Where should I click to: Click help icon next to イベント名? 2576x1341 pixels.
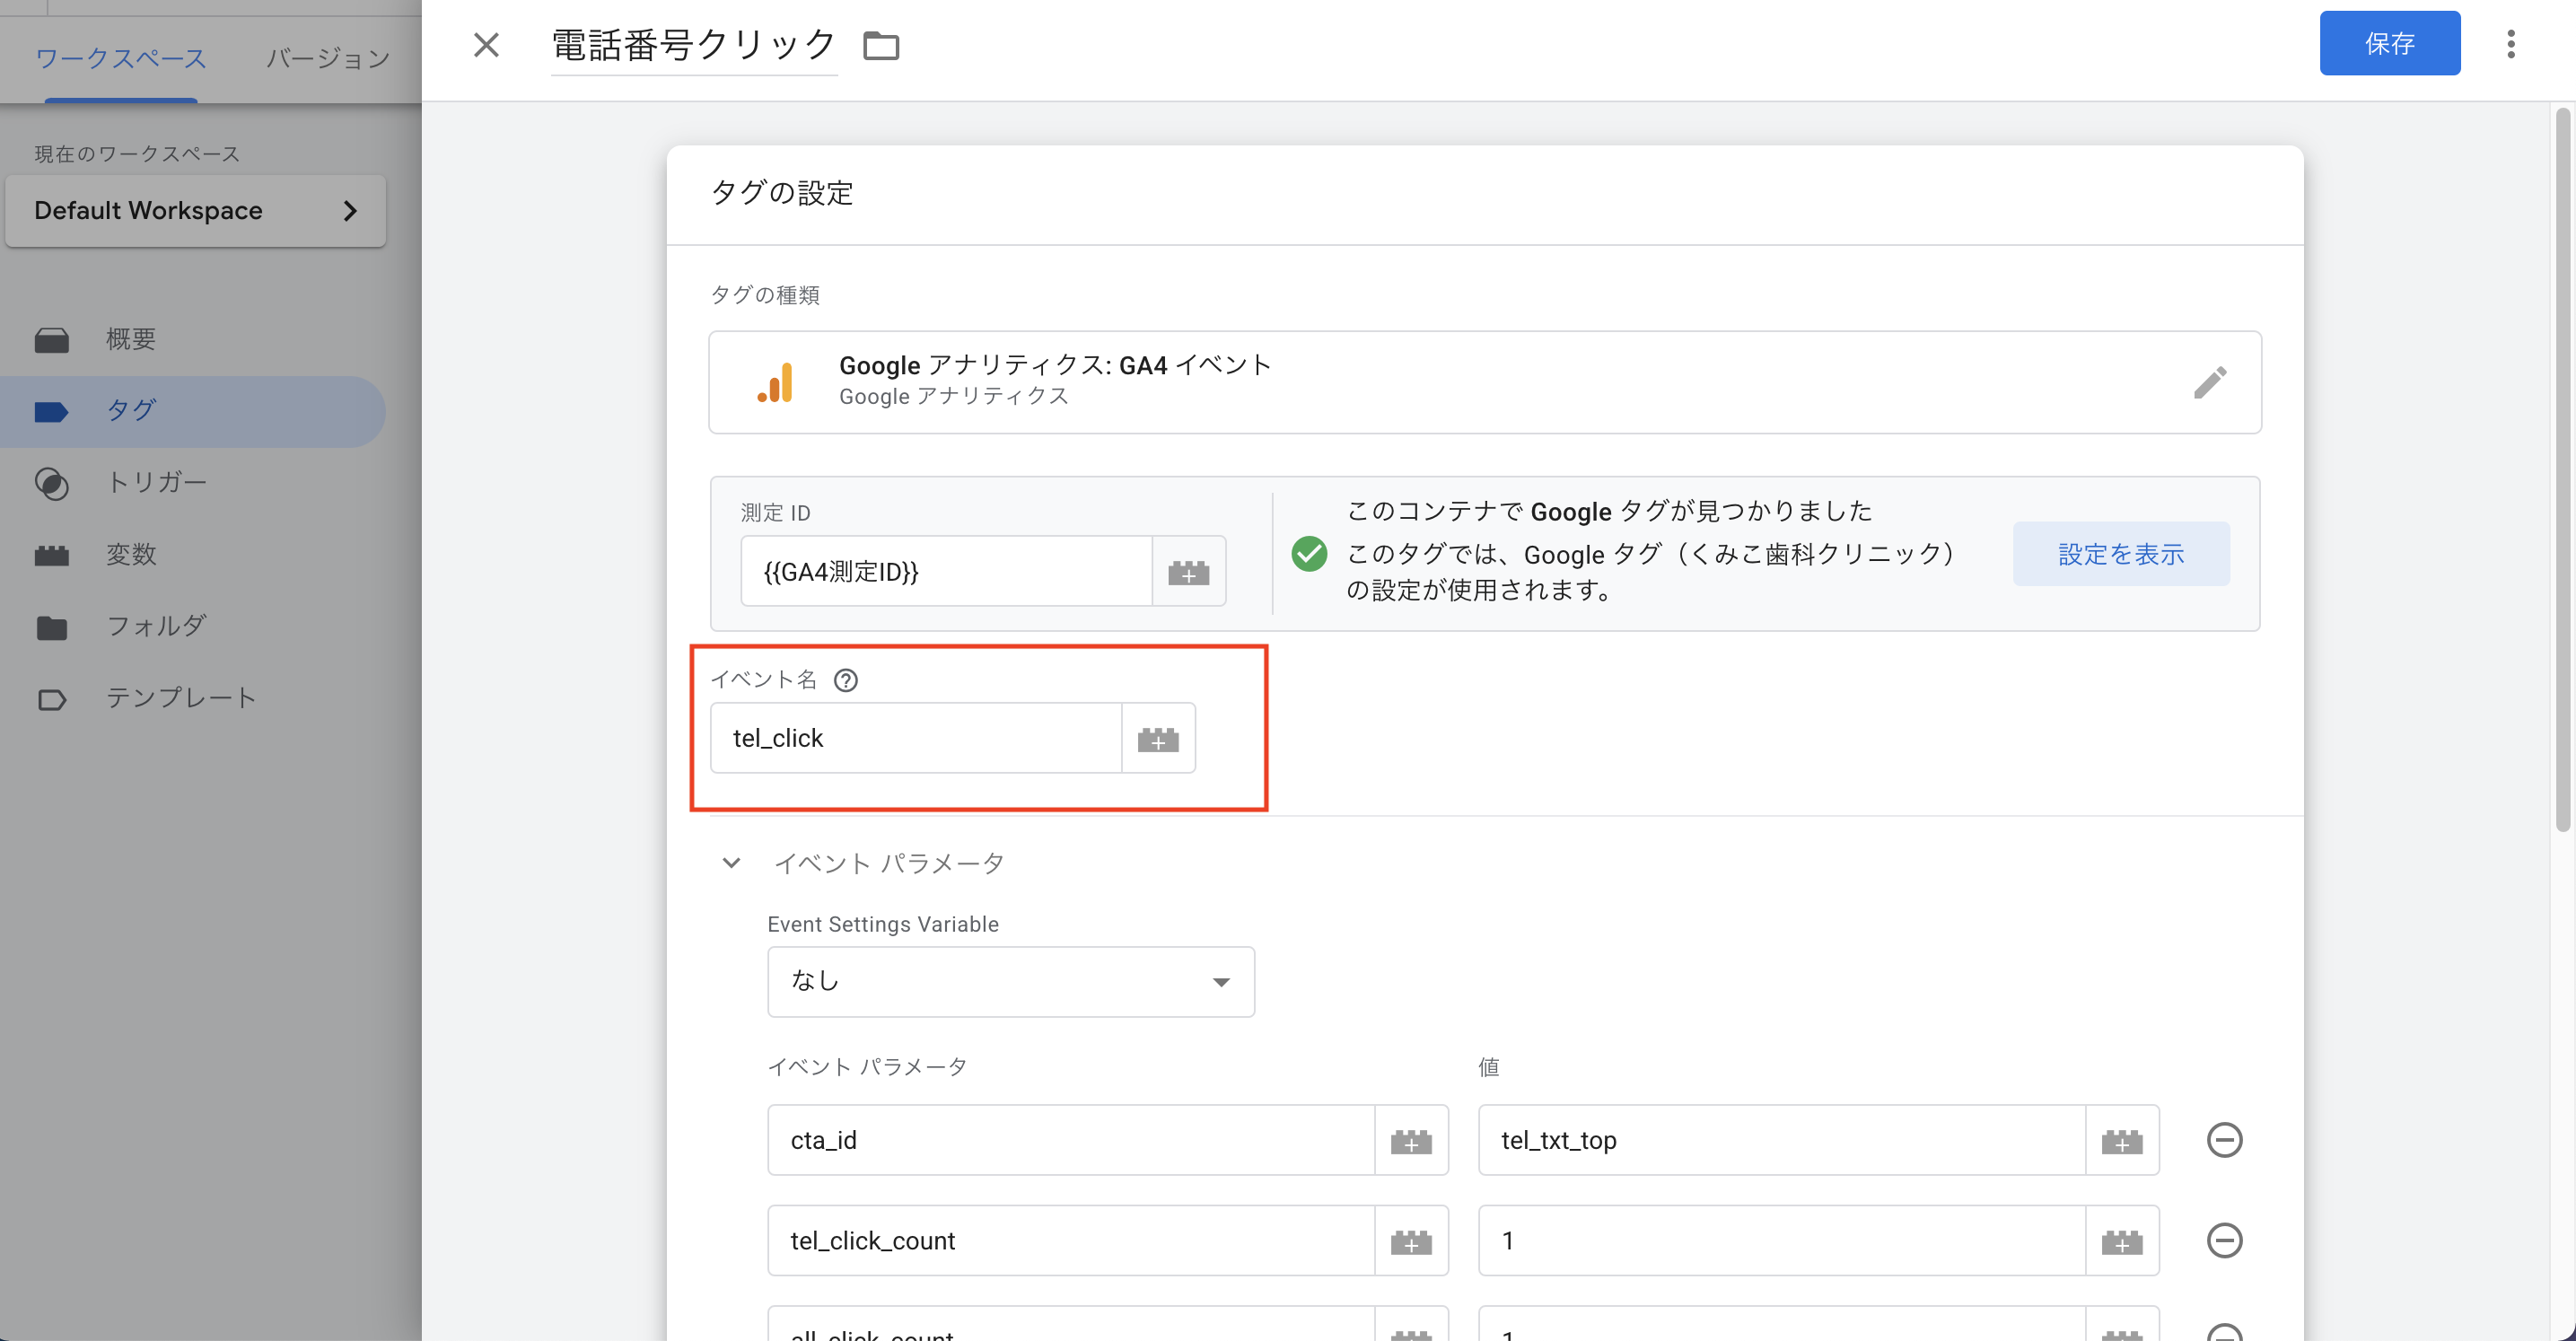click(846, 681)
